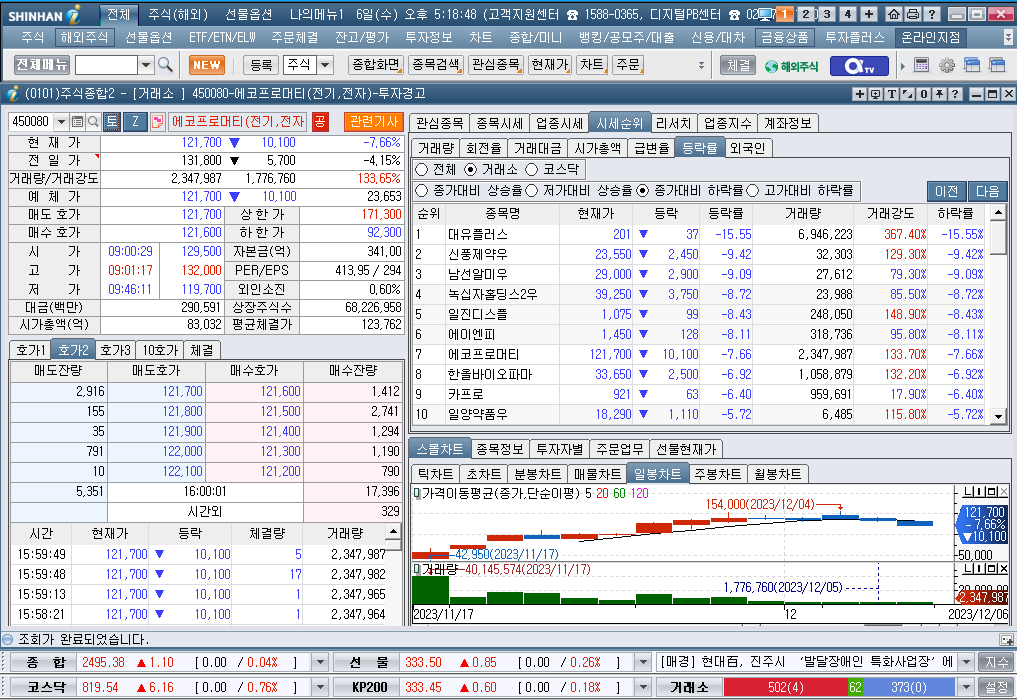The height and width of the screenshot is (700, 1017).
Task: Click the 해외주식 globe logo in toolbar
Action: [x=791, y=66]
